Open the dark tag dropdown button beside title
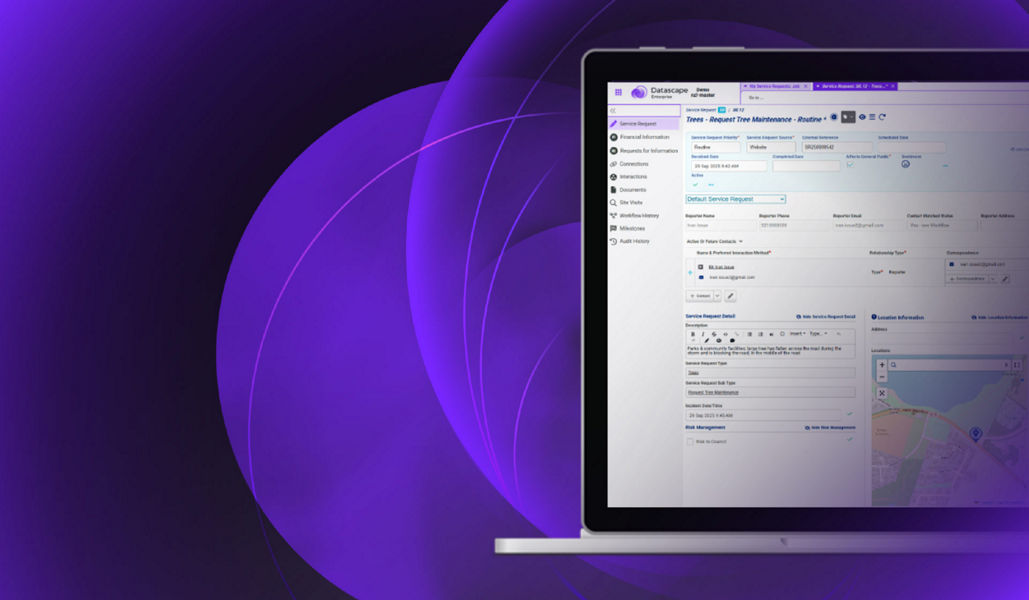 coord(849,117)
